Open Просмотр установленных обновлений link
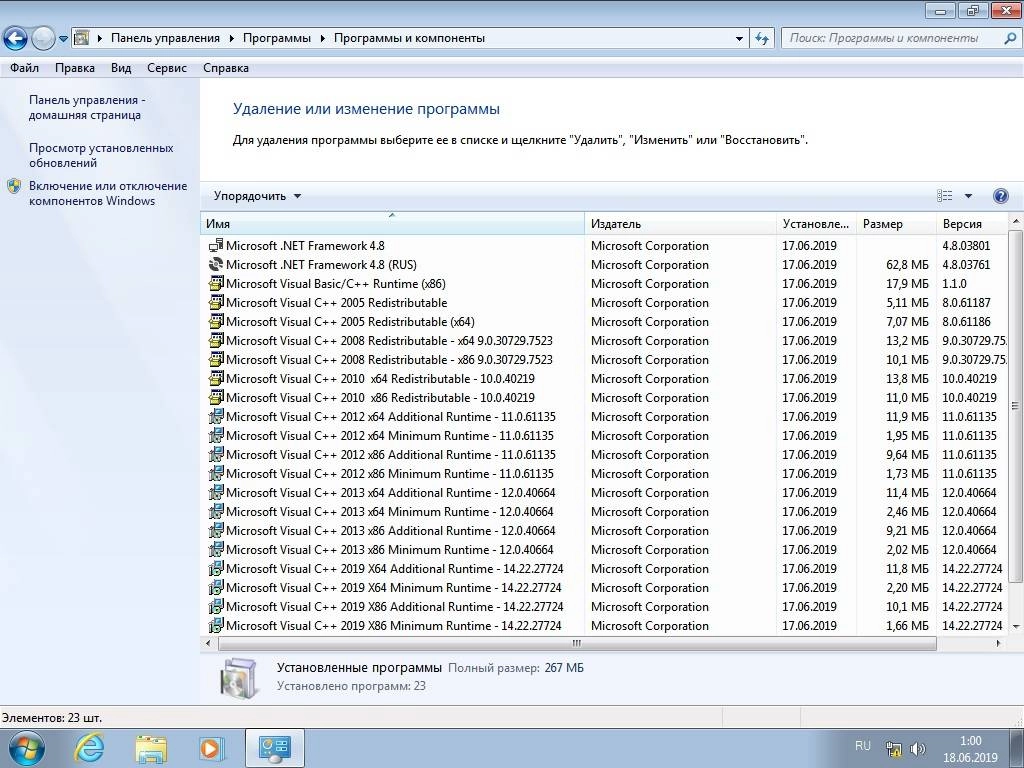 pyautogui.click(x=101, y=155)
